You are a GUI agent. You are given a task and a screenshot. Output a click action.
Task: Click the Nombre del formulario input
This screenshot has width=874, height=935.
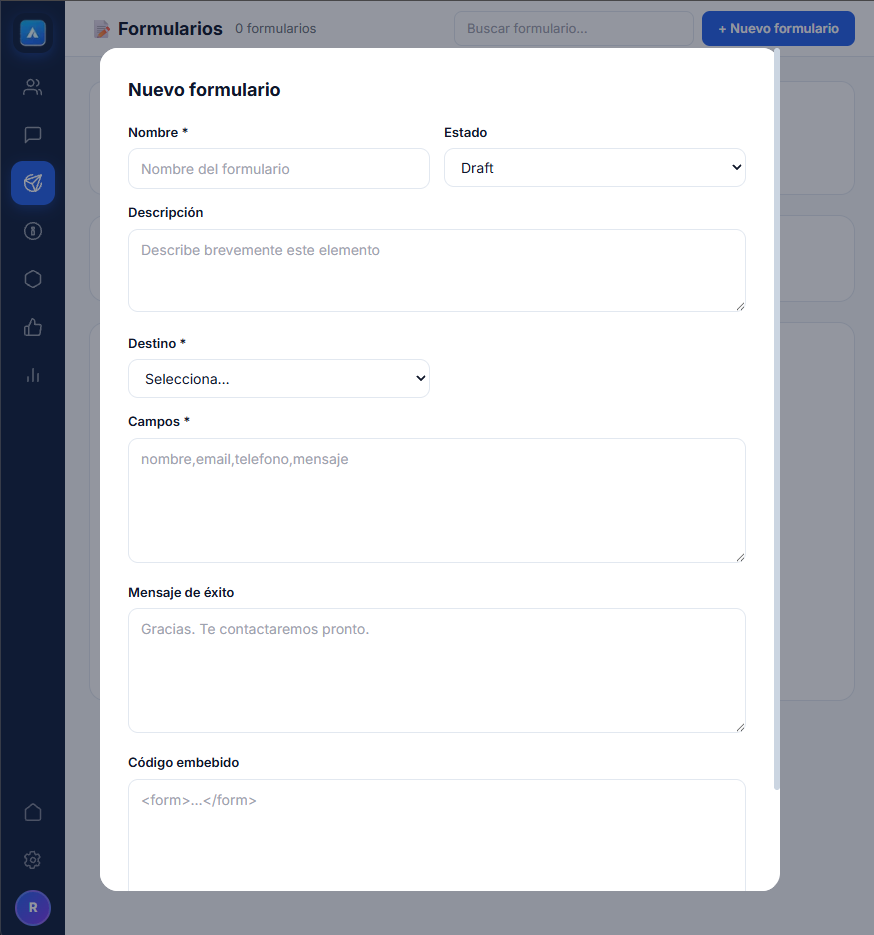(x=279, y=169)
